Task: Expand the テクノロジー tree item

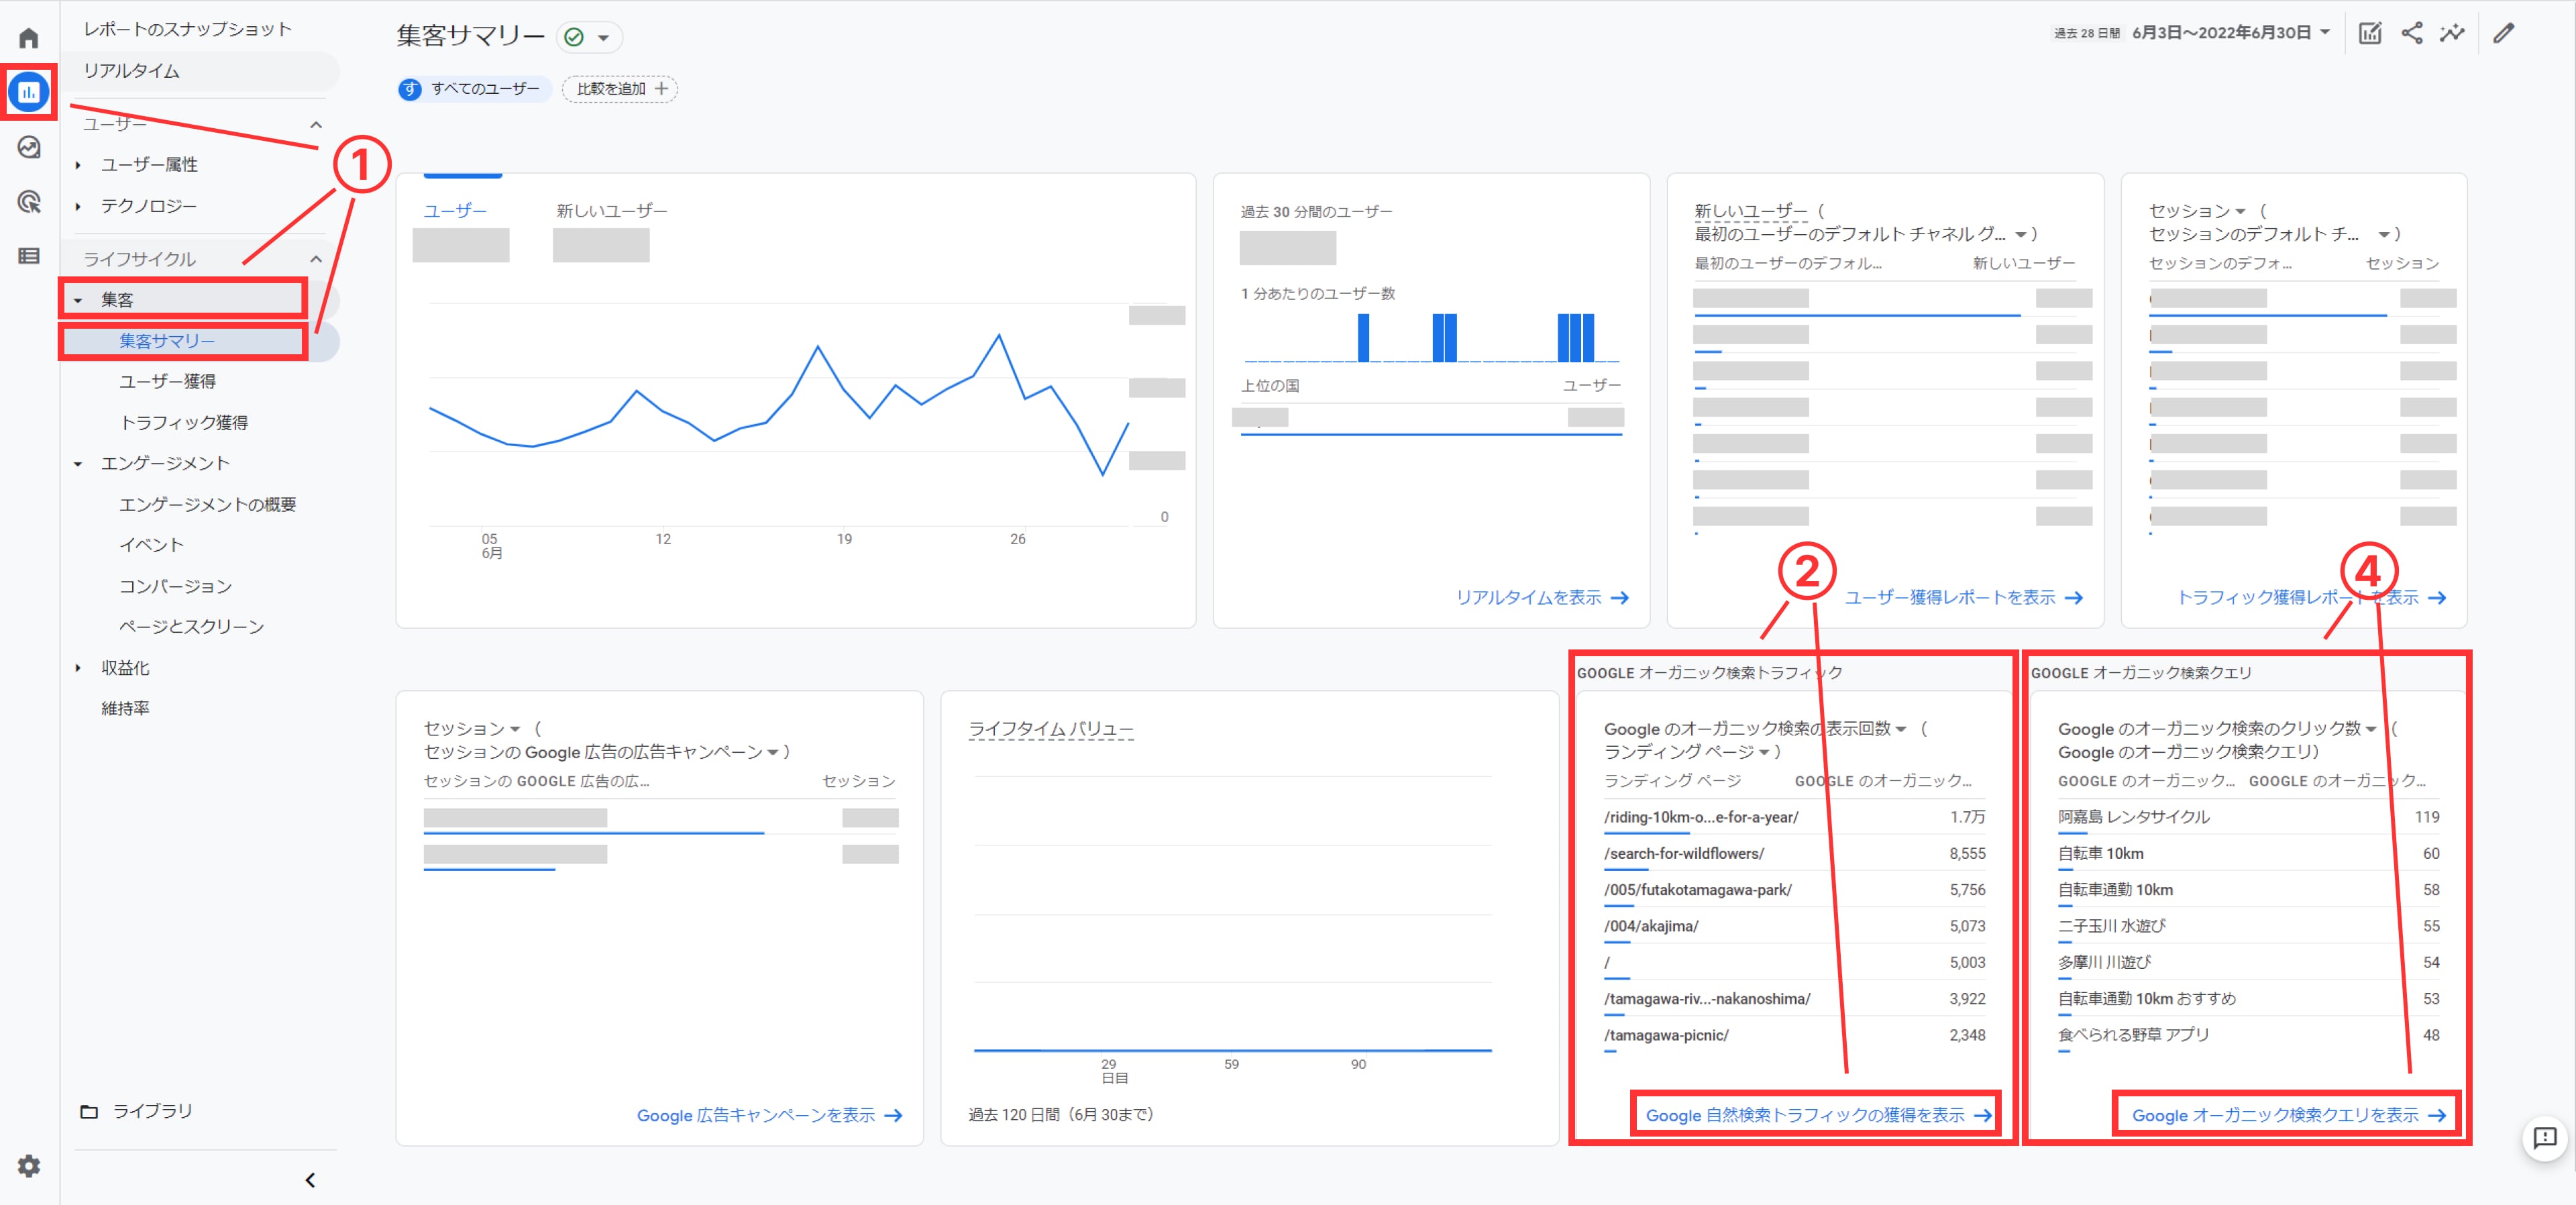Action: tap(78, 206)
